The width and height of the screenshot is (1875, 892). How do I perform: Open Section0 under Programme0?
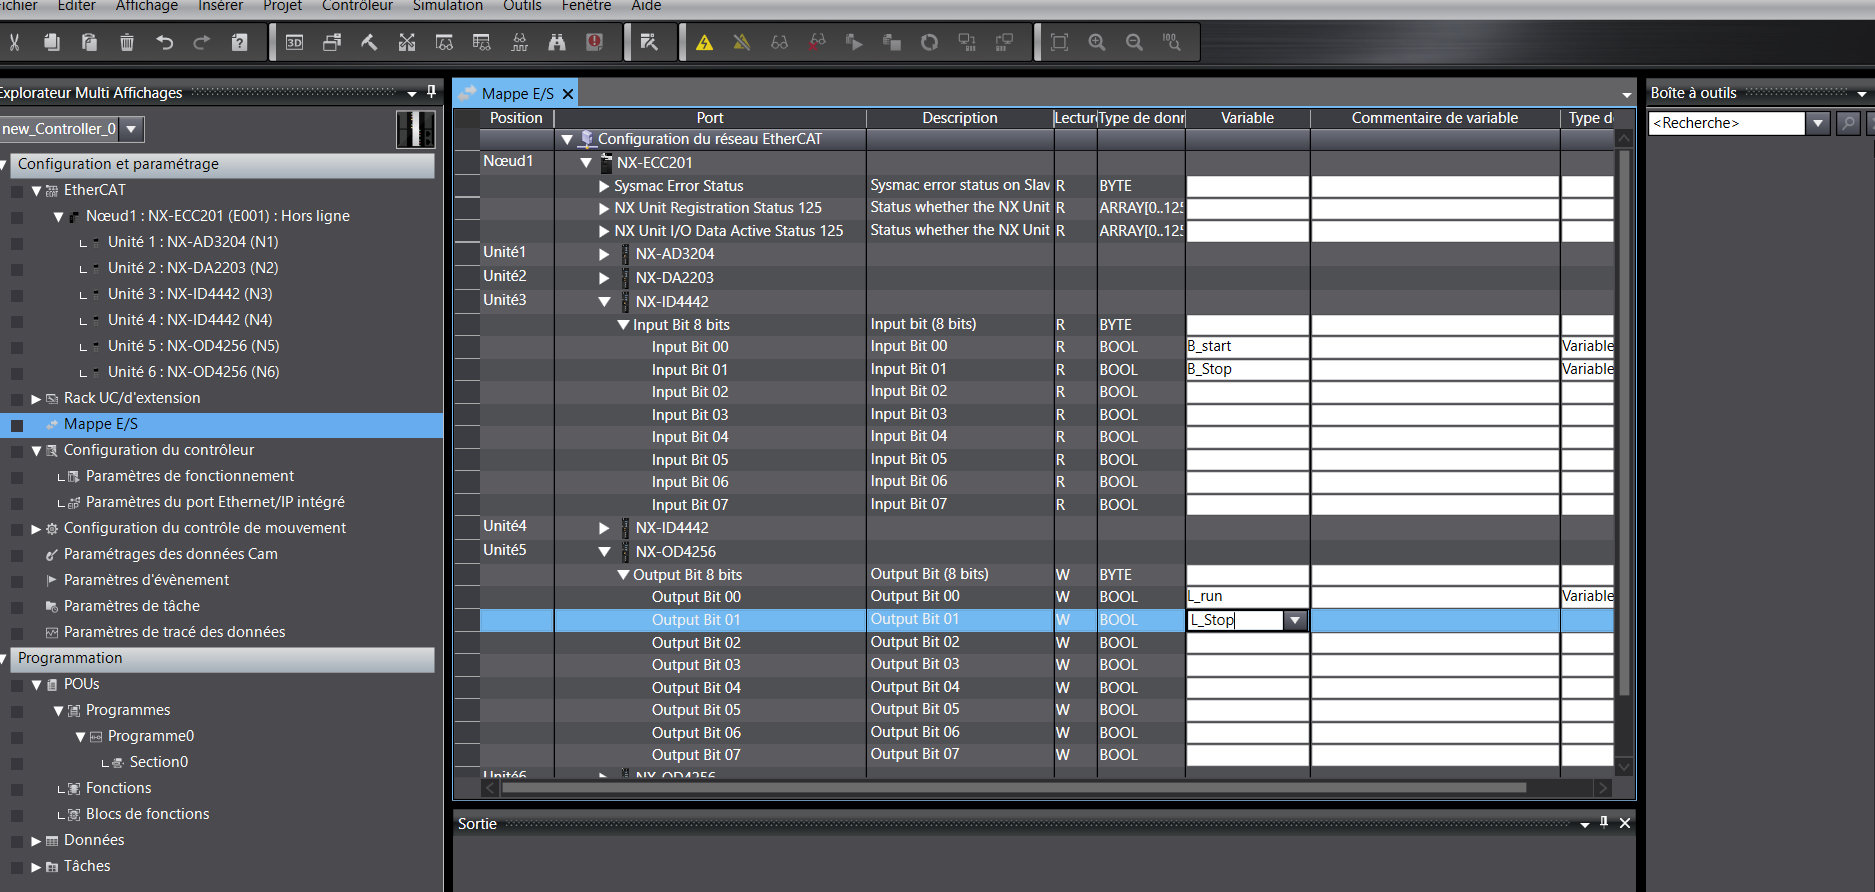pyautogui.click(x=158, y=762)
